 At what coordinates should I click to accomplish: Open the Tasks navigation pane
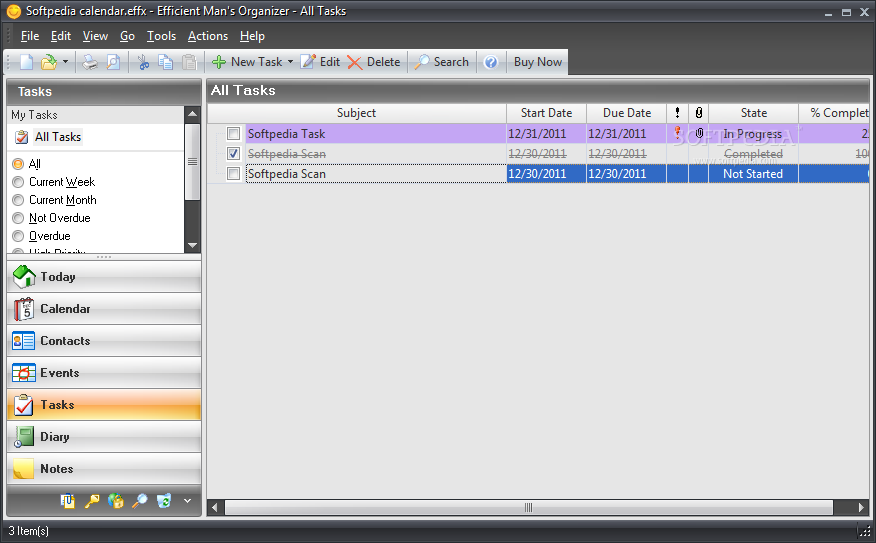(104, 405)
